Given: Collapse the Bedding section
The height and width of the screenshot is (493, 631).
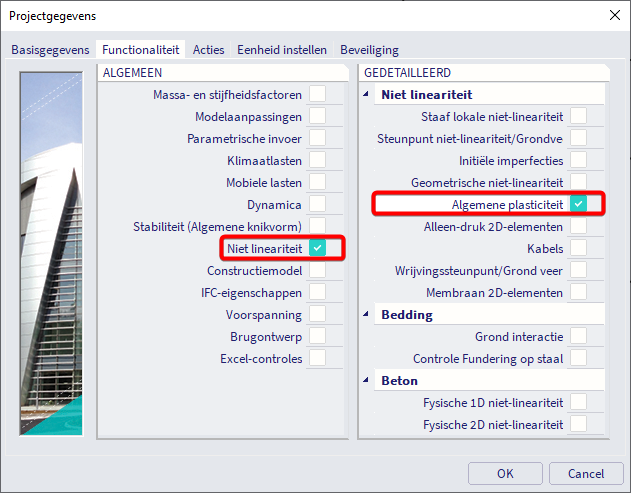Looking at the screenshot, I should click(x=367, y=315).
